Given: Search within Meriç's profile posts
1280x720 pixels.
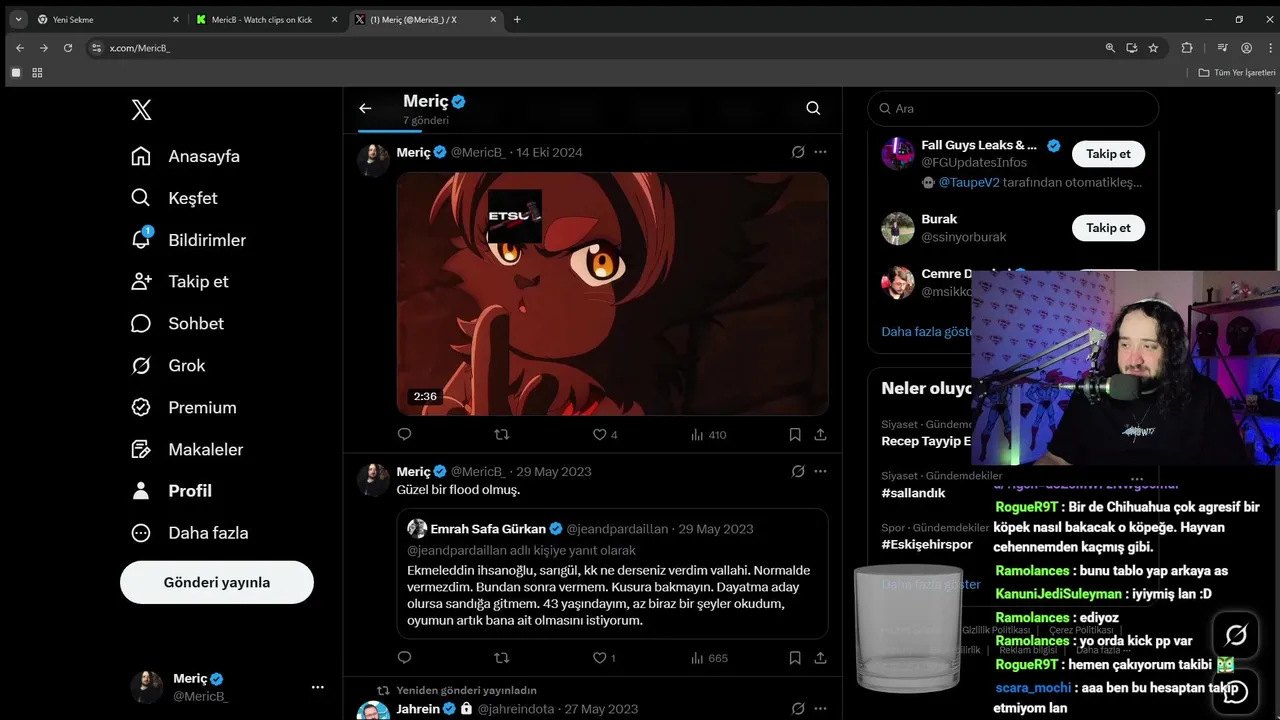Looking at the screenshot, I should 813,108.
